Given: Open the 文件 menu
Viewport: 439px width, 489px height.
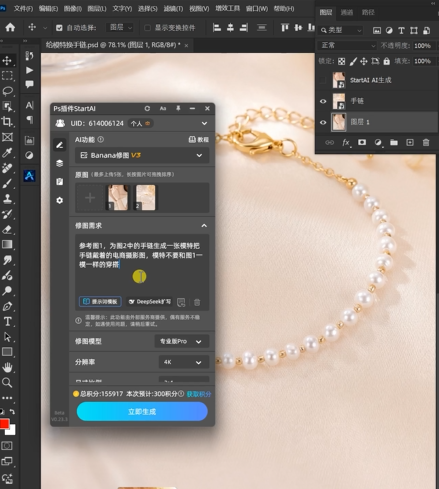Looking at the screenshot, I should coord(23,9).
